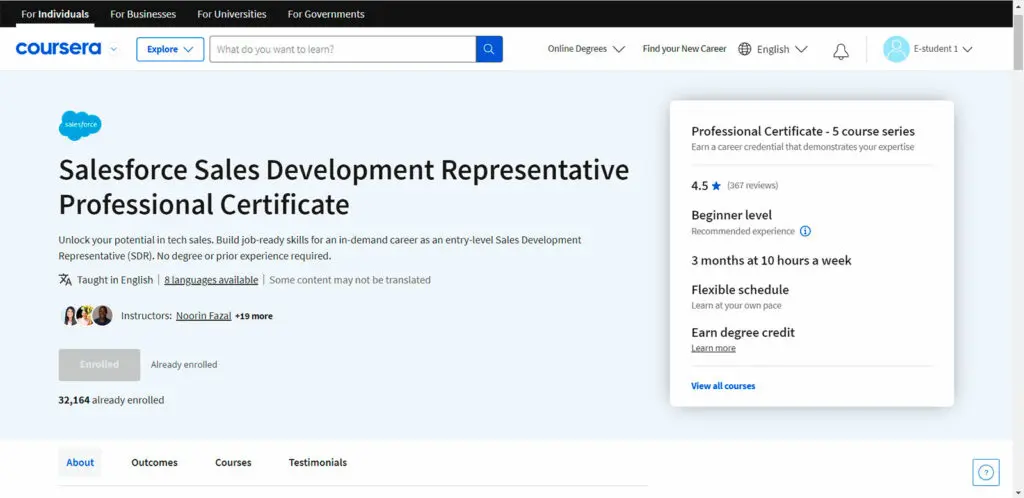Click the Earn degree credit heading
The image size is (1024, 498).
click(x=743, y=332)
